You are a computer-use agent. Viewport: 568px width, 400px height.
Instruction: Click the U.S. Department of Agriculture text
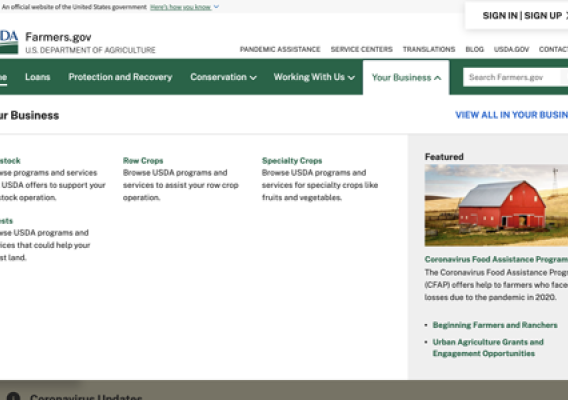[90, 50]
